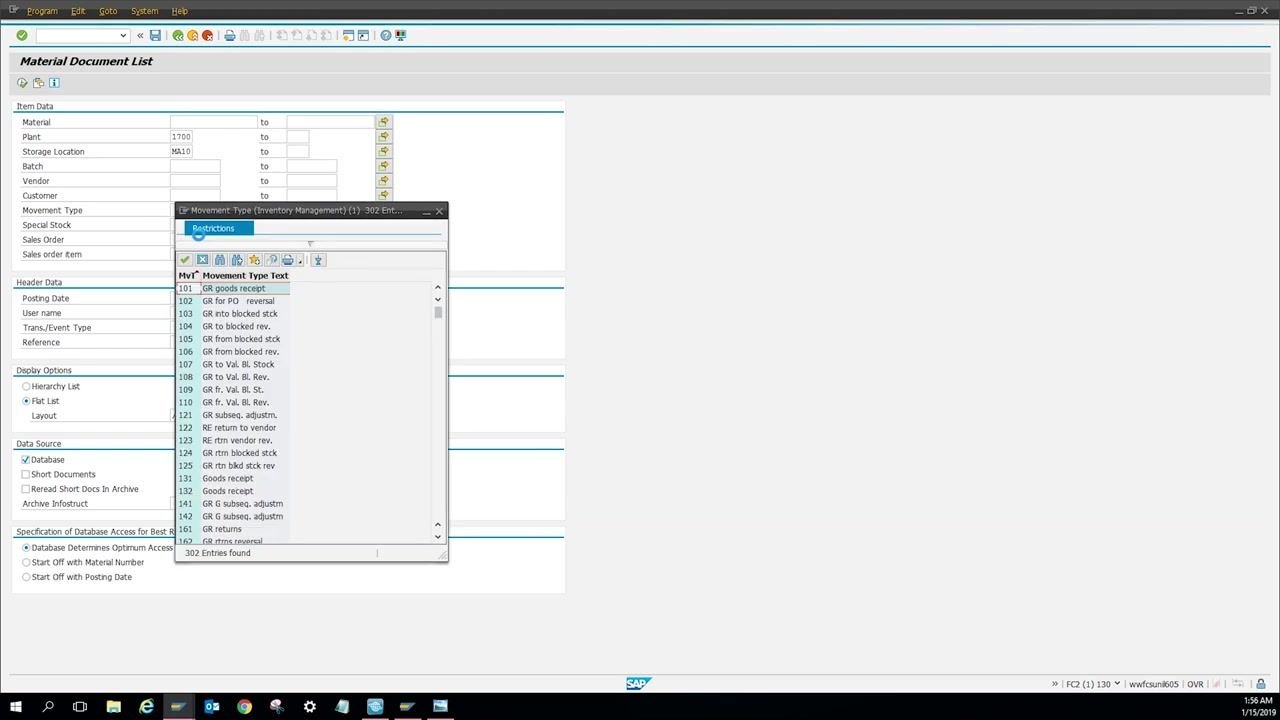Click the Personal Value List icon in popup

[x=318, y=260]
